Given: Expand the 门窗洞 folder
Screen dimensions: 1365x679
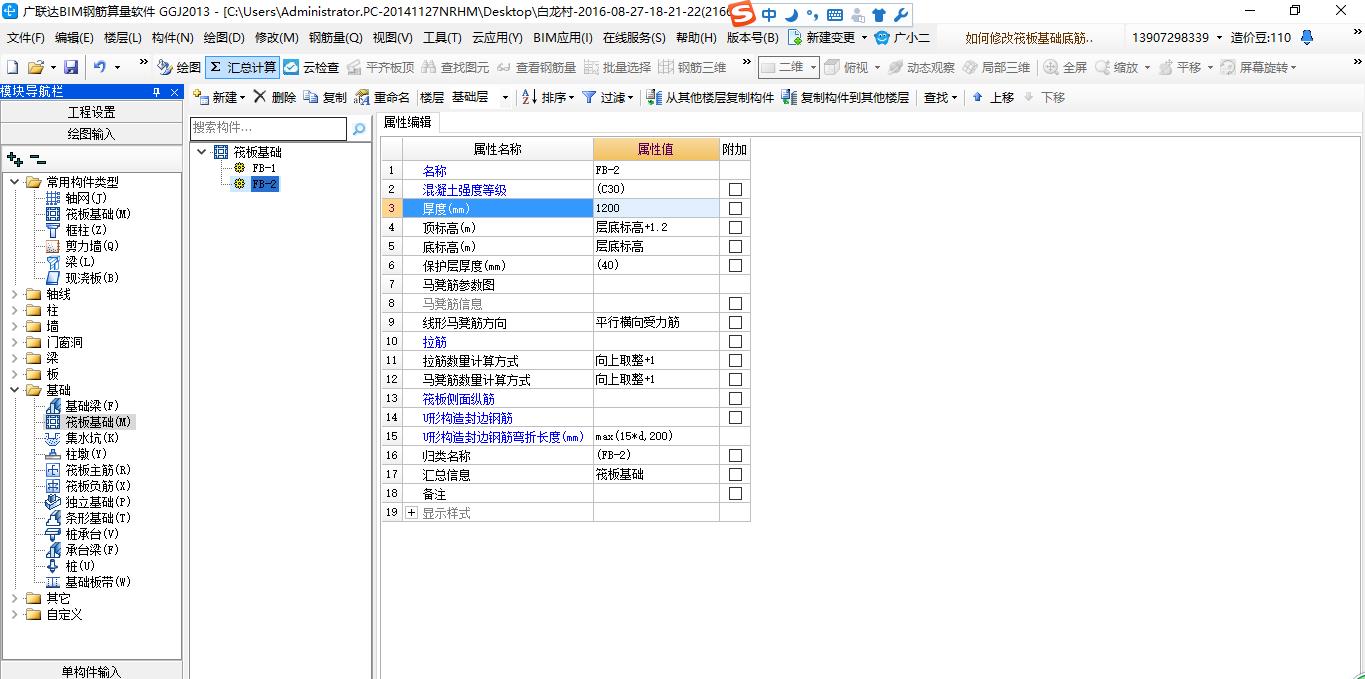Looking at the screenshot, I should (15, 342).
